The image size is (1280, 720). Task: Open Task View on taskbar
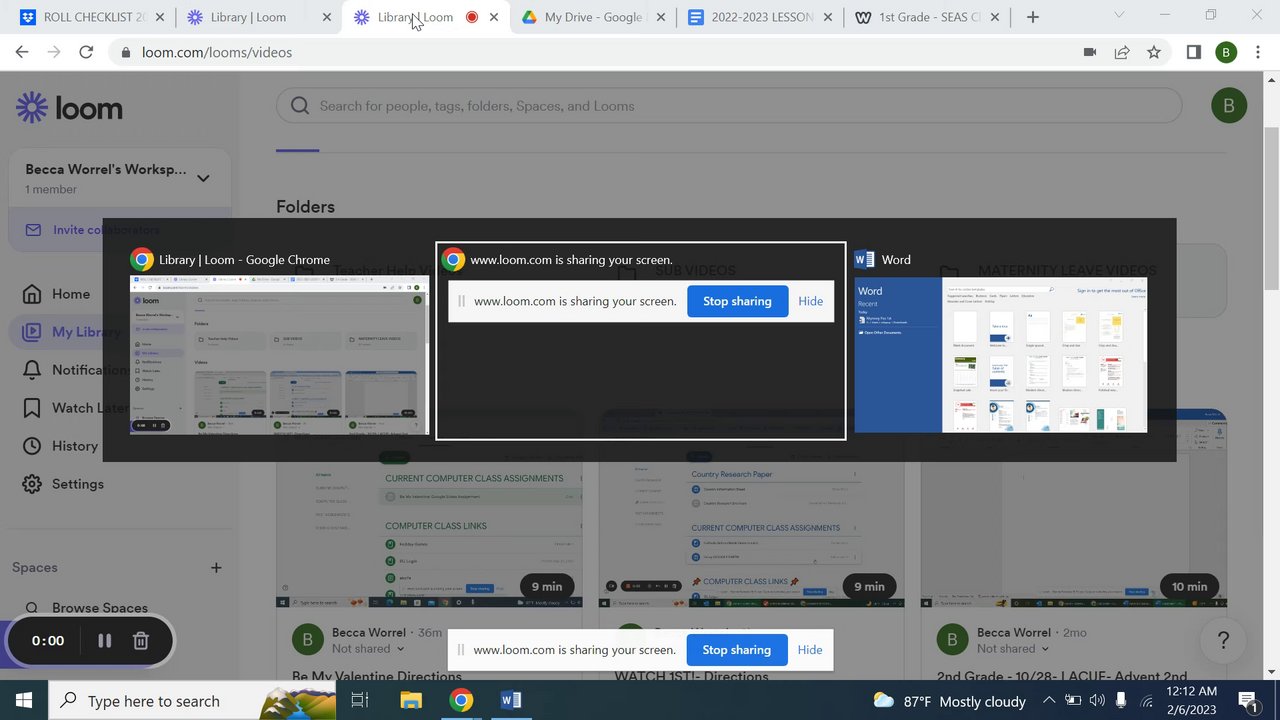click(360, 700)
